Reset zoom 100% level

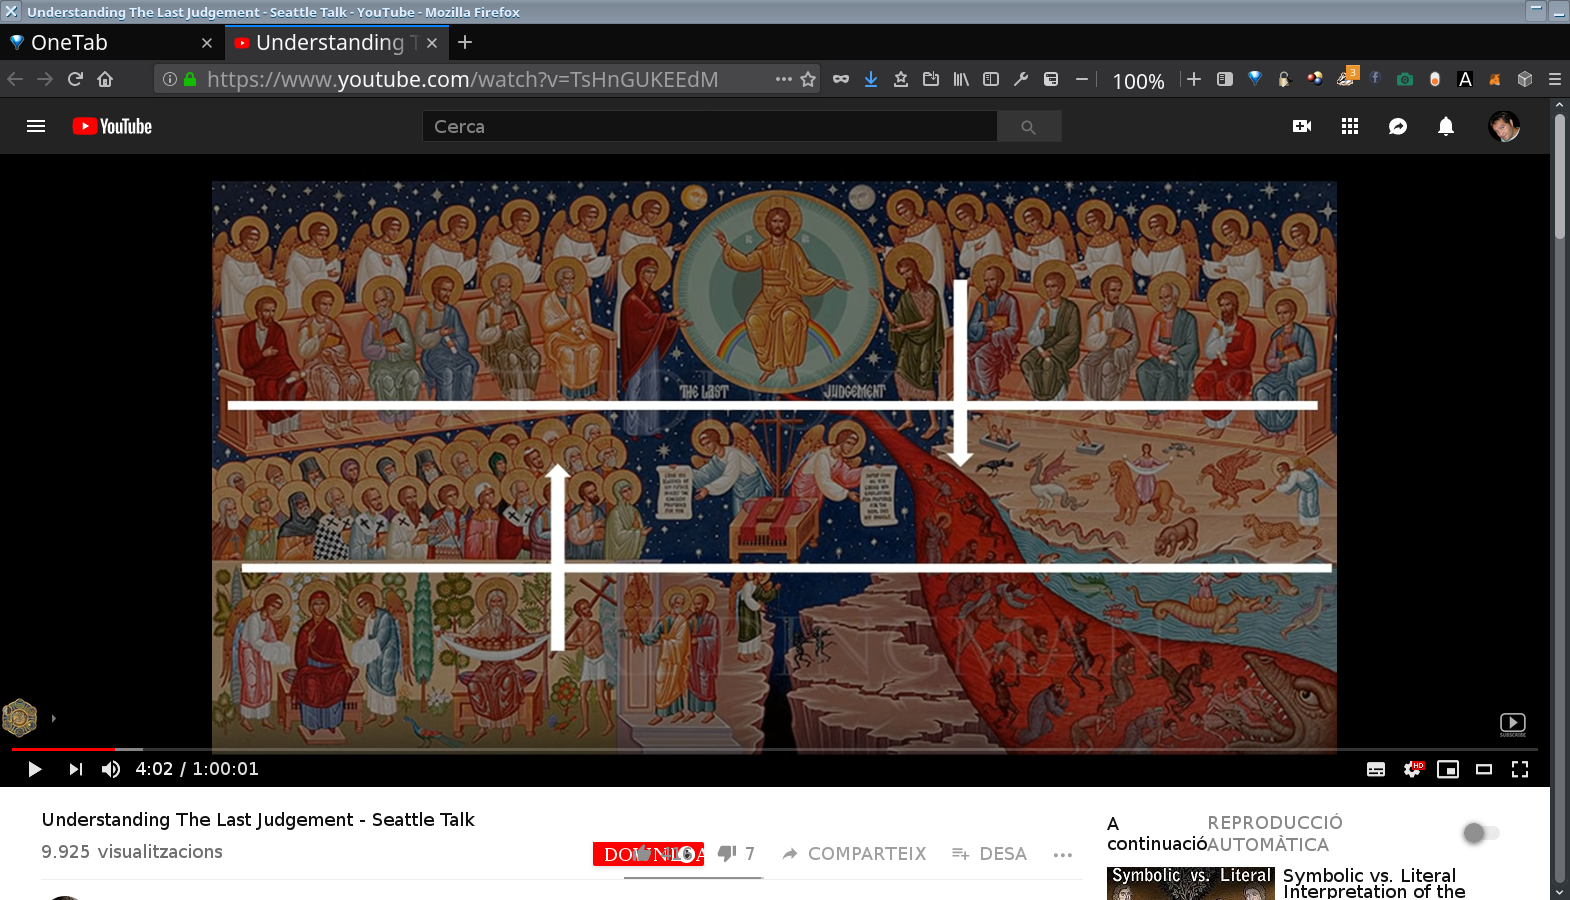coord(1138,81)
